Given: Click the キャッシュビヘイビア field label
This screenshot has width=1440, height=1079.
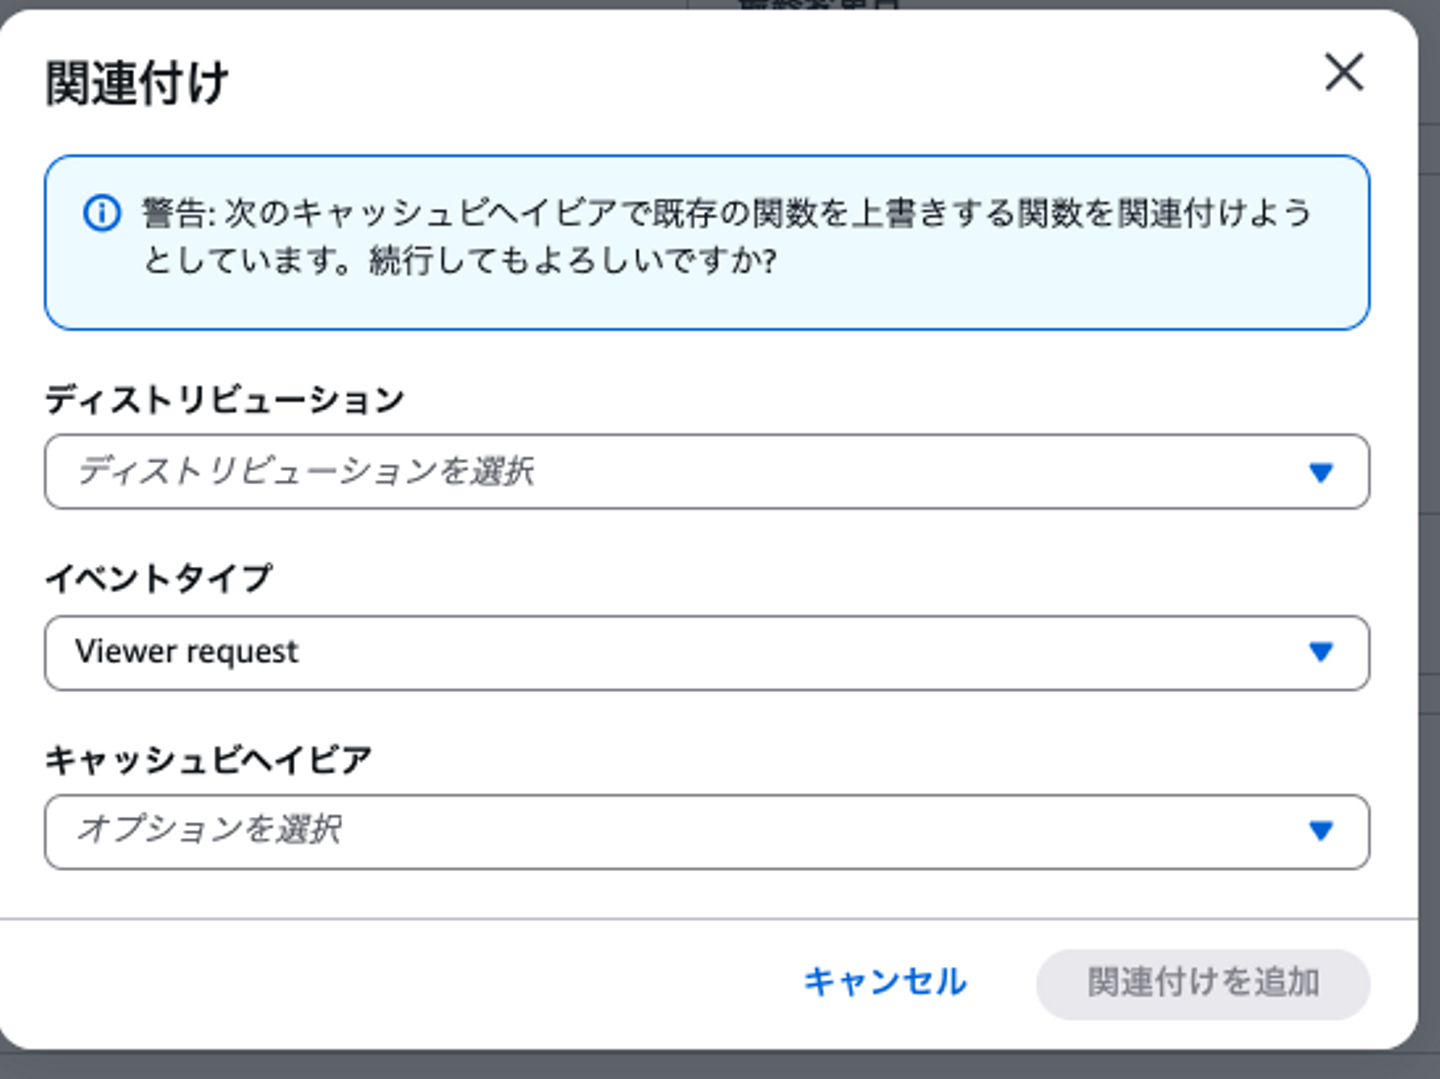Looking at the screenshot, I should point(208,759).
